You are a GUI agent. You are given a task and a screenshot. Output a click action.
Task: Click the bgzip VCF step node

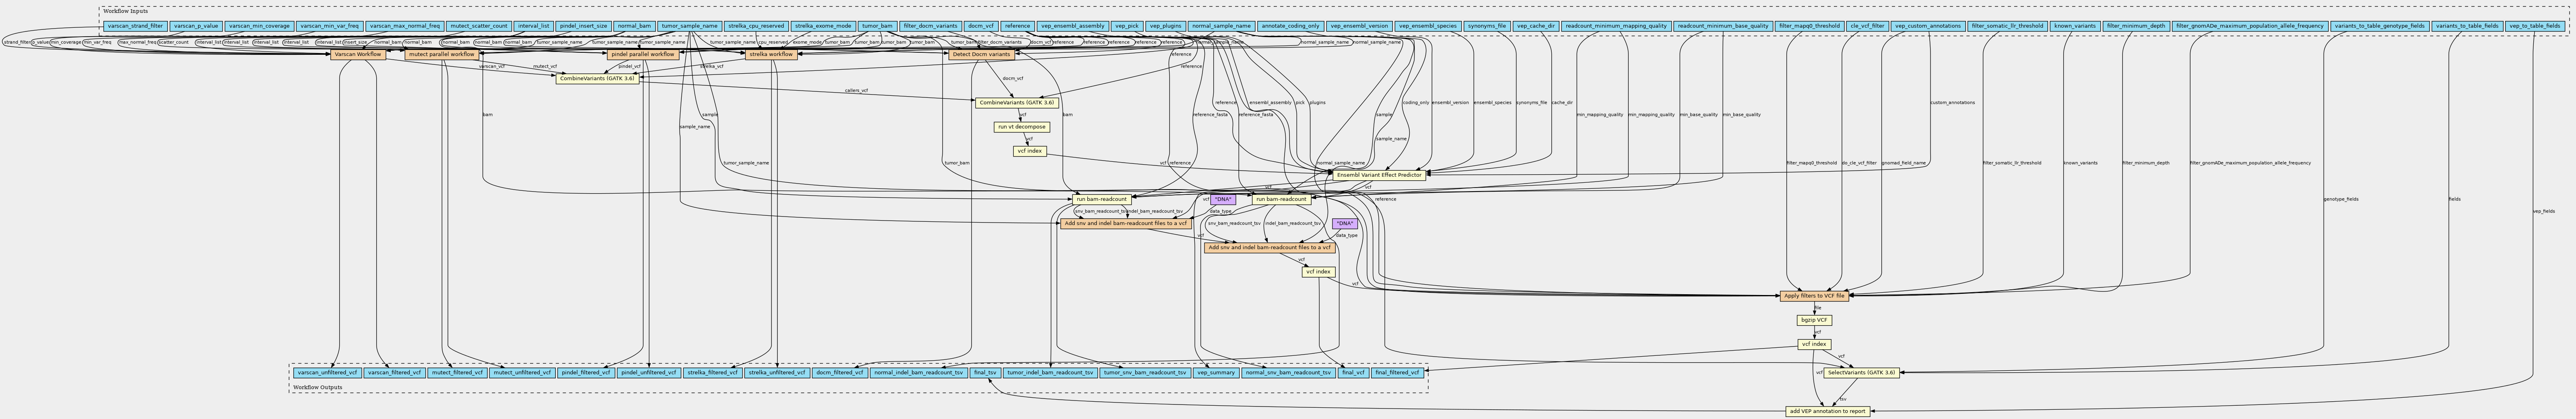point(1814,320)
